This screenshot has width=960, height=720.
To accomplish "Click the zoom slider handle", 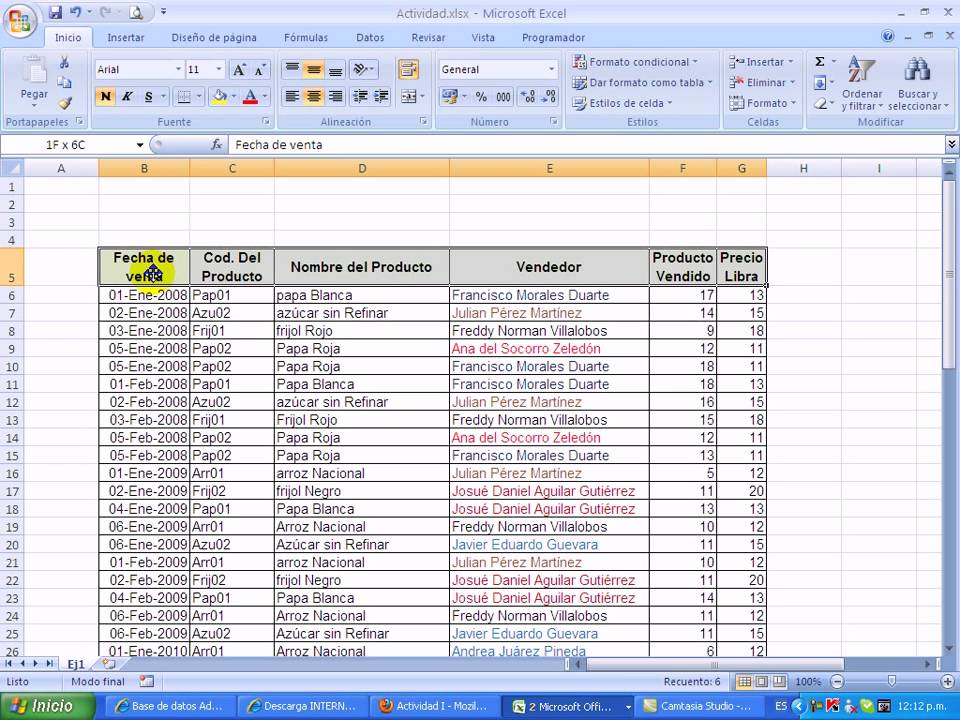I will click(x=892, y=681).
